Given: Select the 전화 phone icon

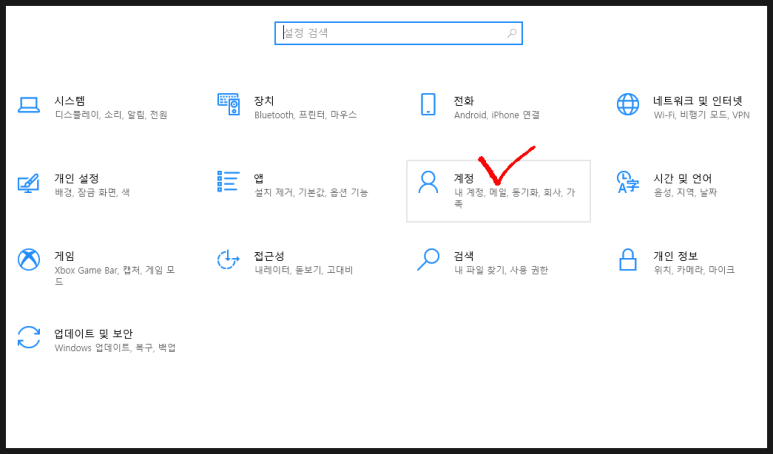Looking at the screenshot, I should pyautogui.click(x=428, y=104).
